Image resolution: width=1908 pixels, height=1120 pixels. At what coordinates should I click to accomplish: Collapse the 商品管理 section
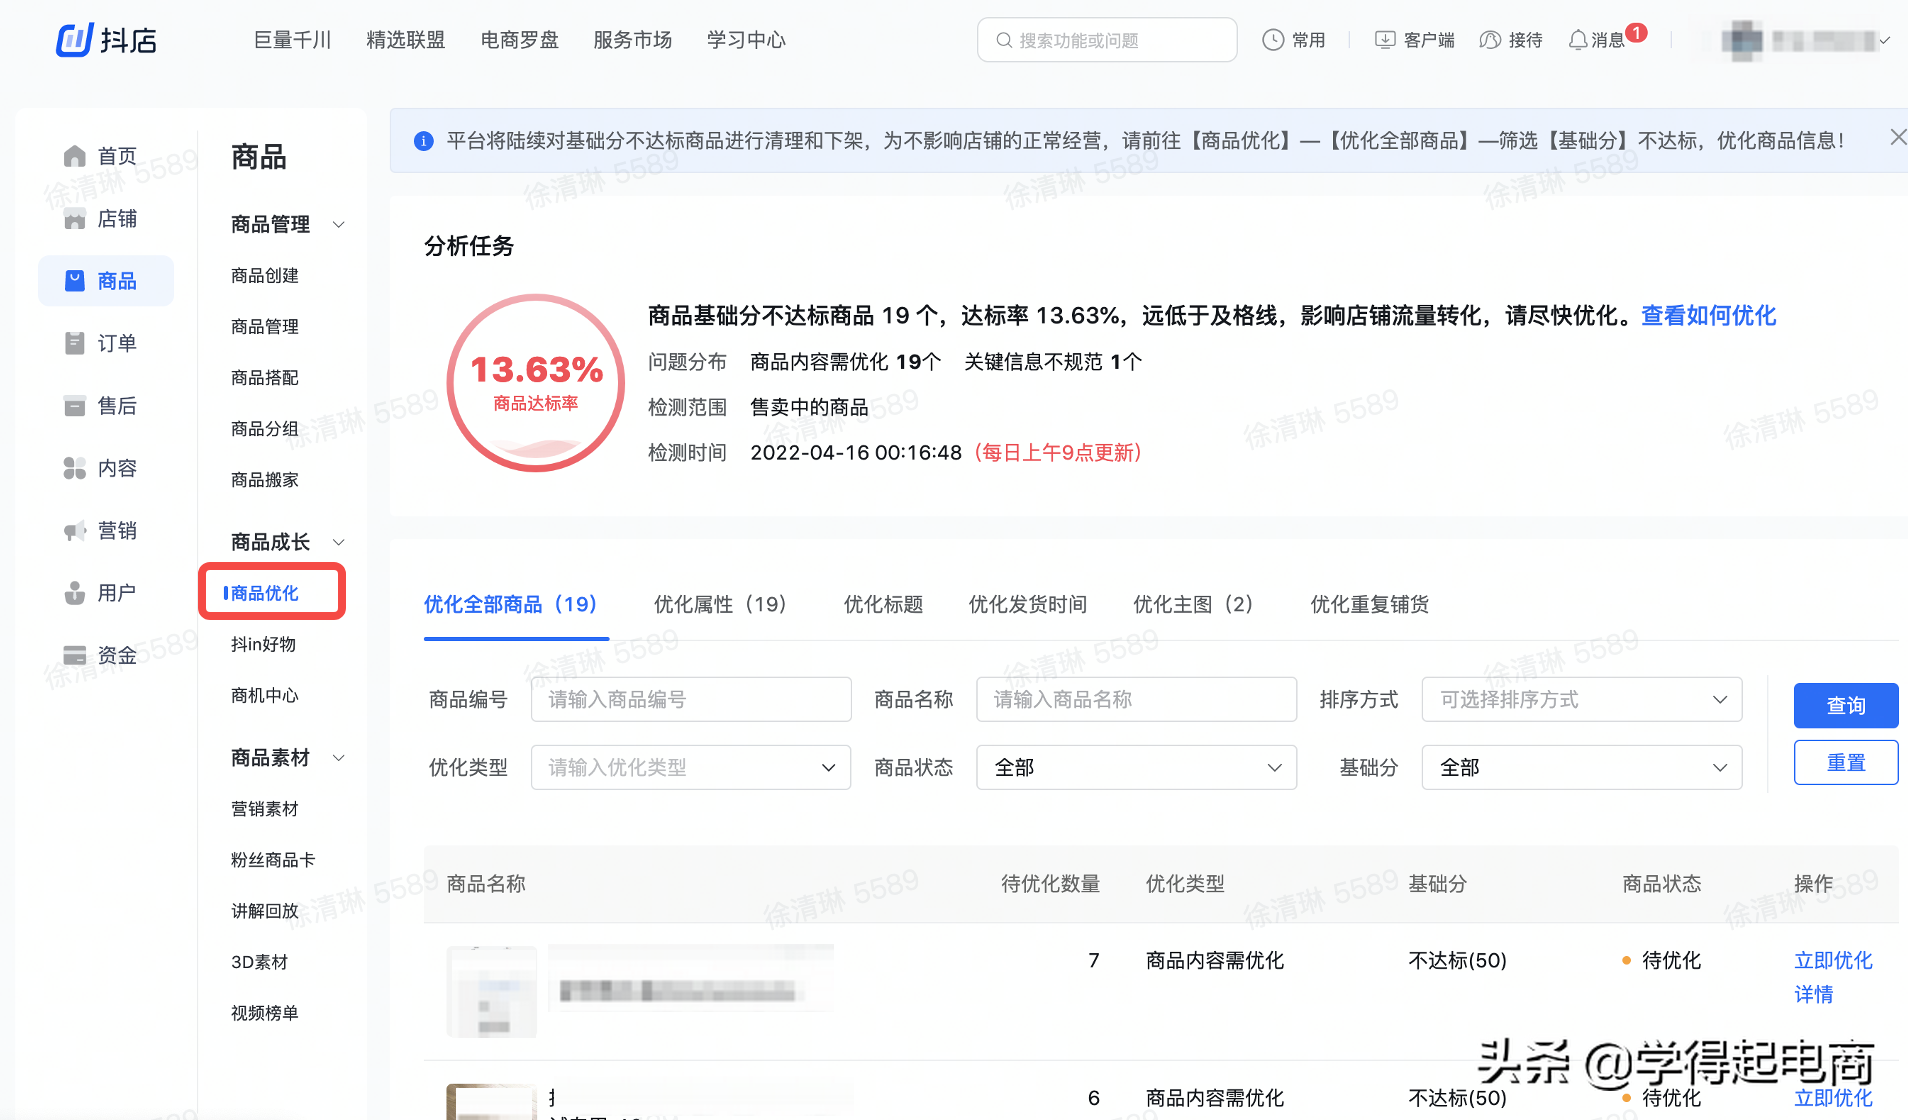click(339, 224)
